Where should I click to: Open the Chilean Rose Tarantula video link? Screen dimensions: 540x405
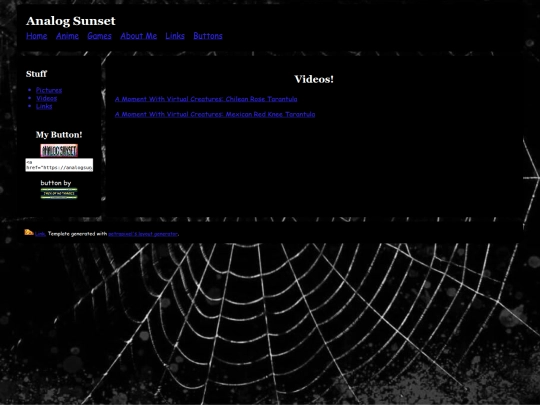[206, 99]
